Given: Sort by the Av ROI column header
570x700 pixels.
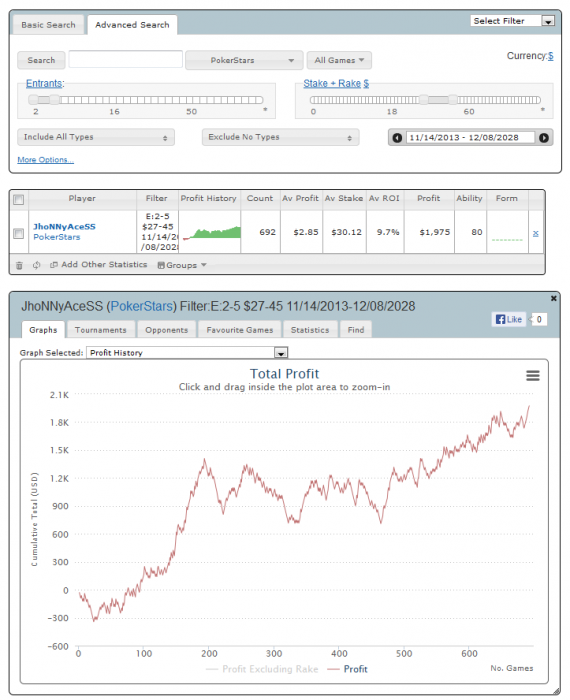Looking at the screenshot, I should click(x=384, y=199).
